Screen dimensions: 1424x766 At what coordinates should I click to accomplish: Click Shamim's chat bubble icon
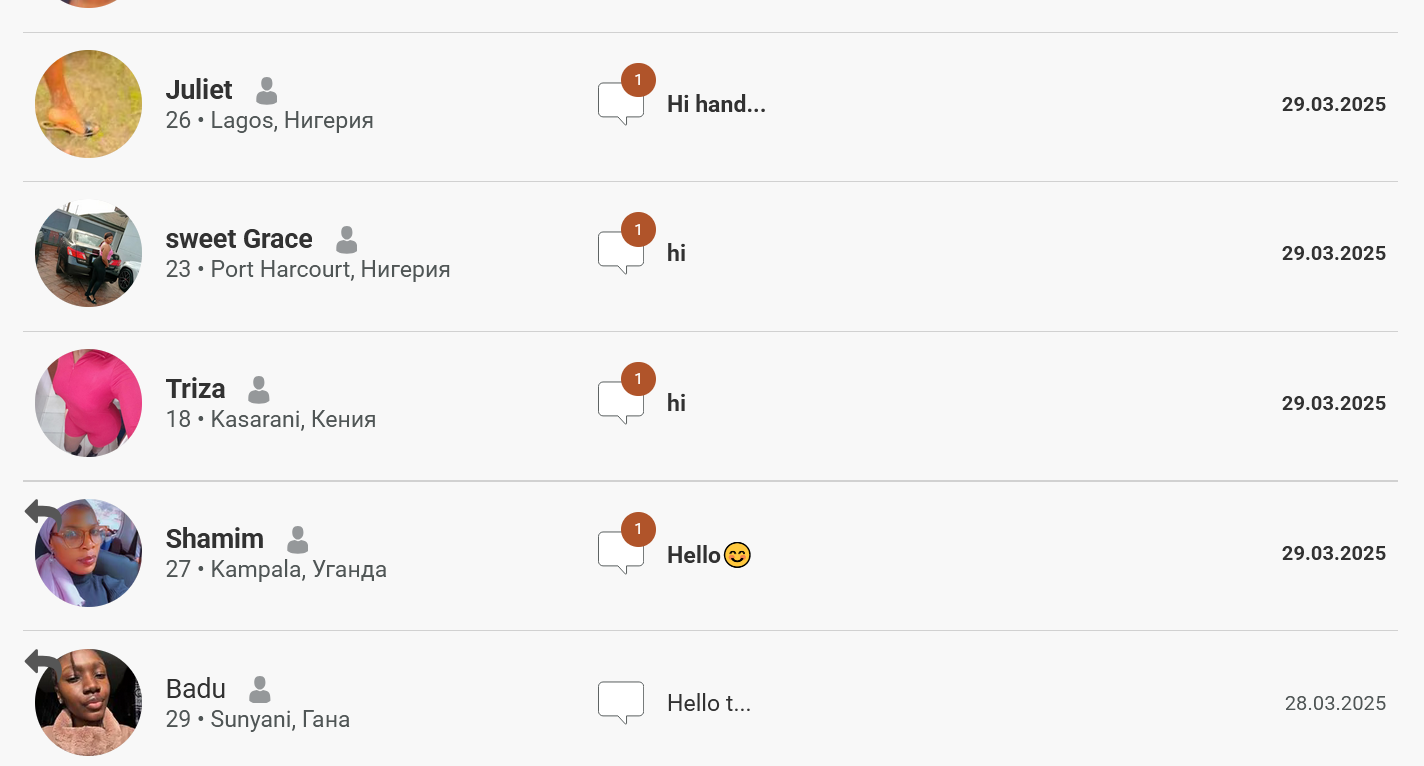coord(621,553)
